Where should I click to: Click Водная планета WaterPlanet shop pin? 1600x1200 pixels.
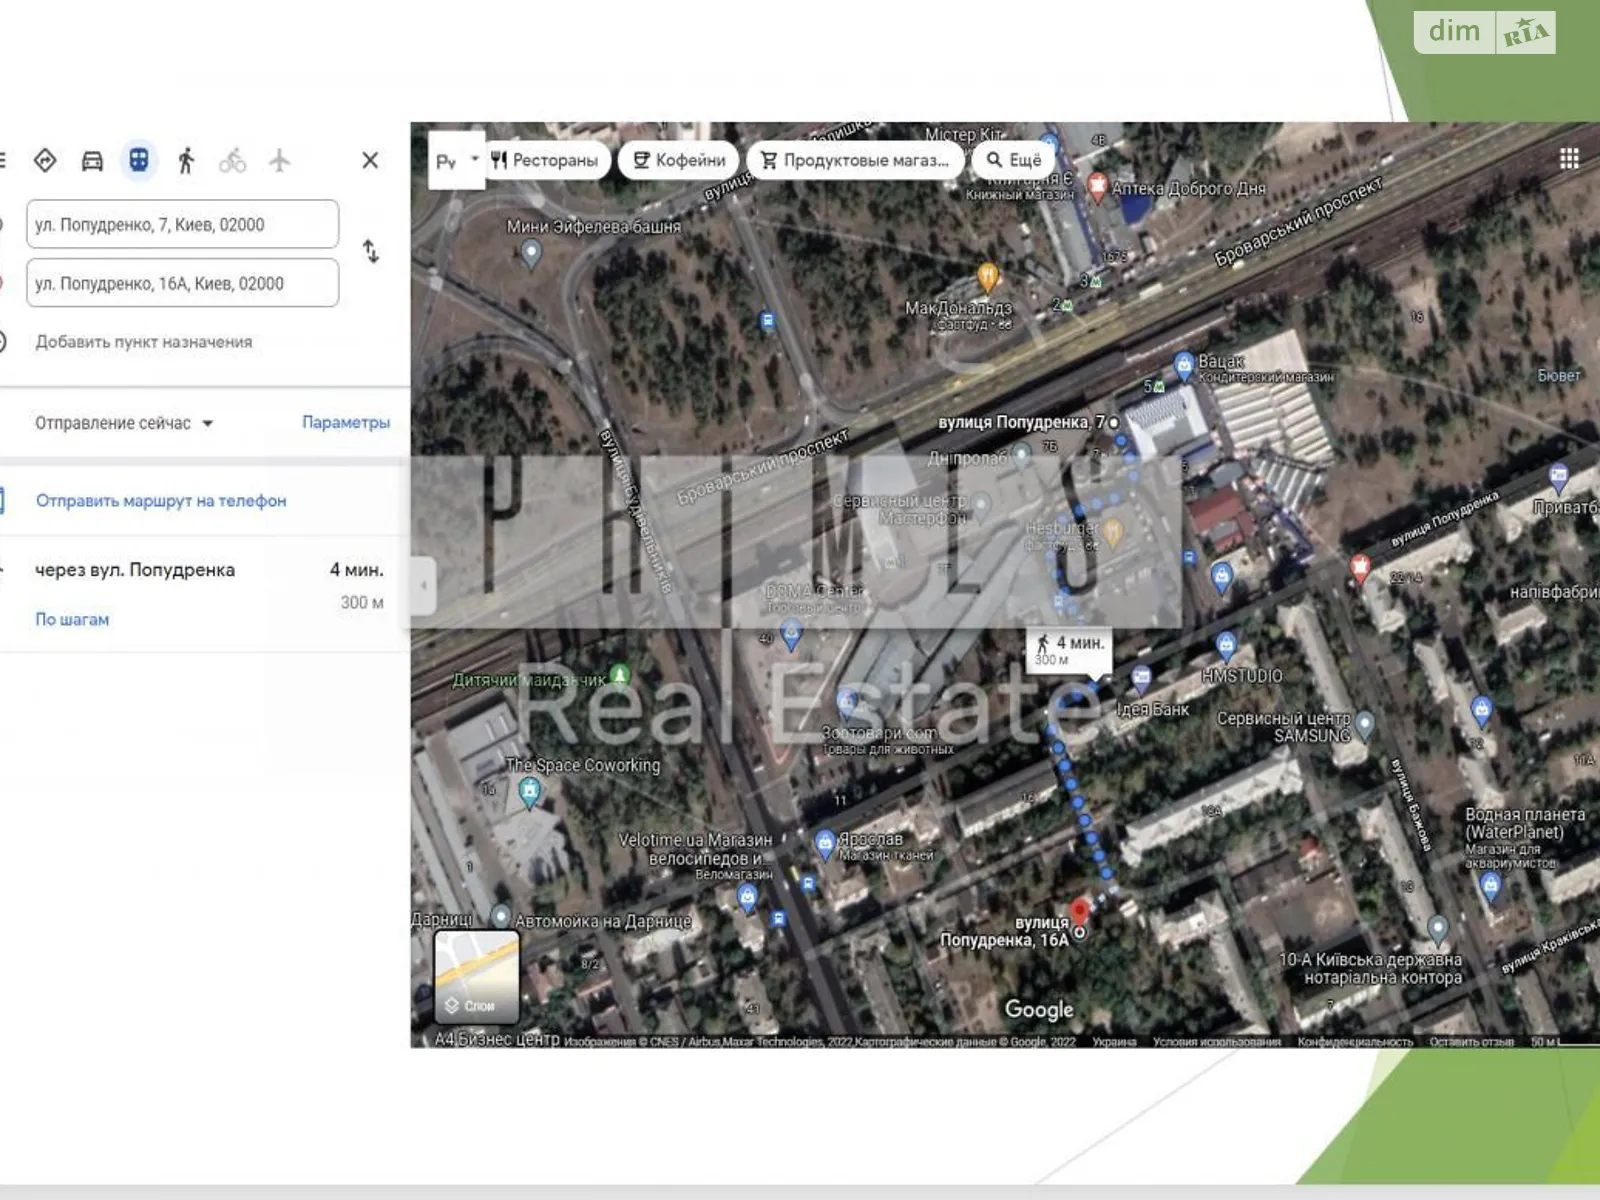click(1491, 886)
